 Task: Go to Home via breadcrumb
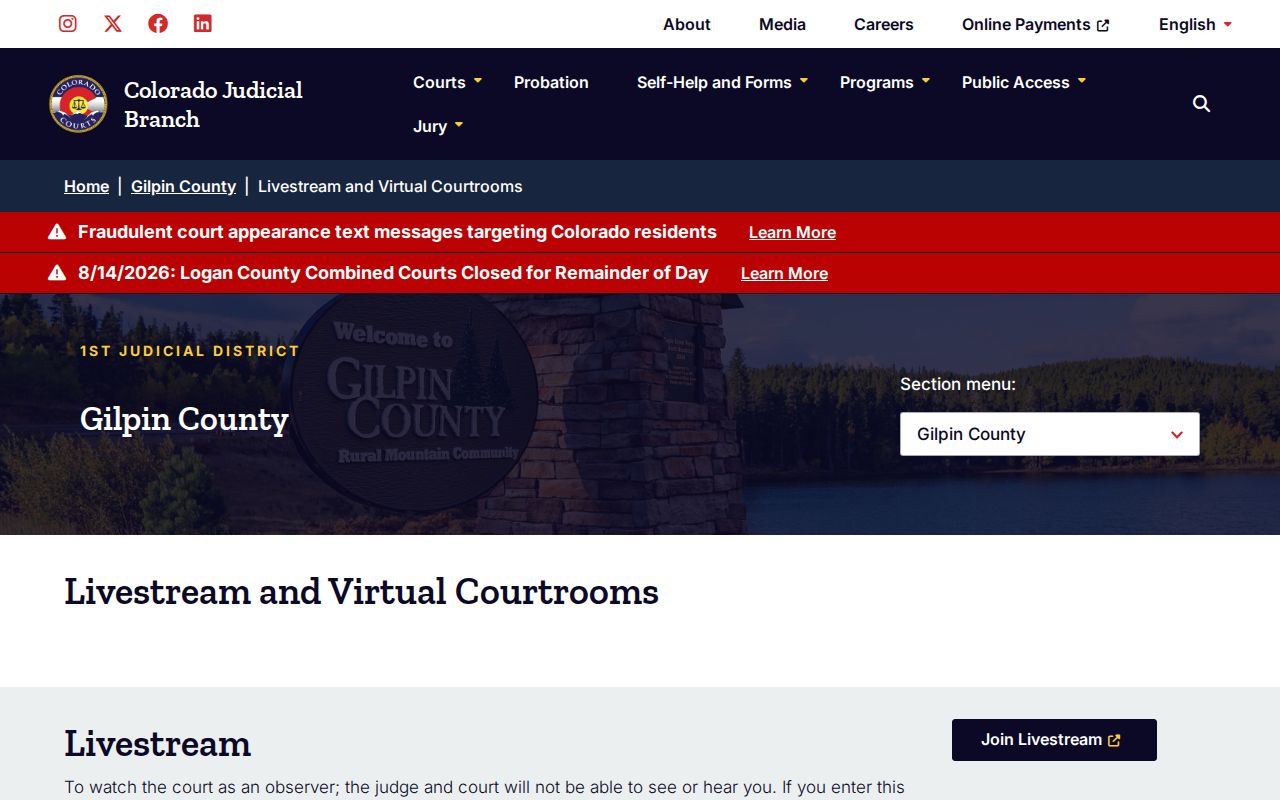(x=87, y=186)
